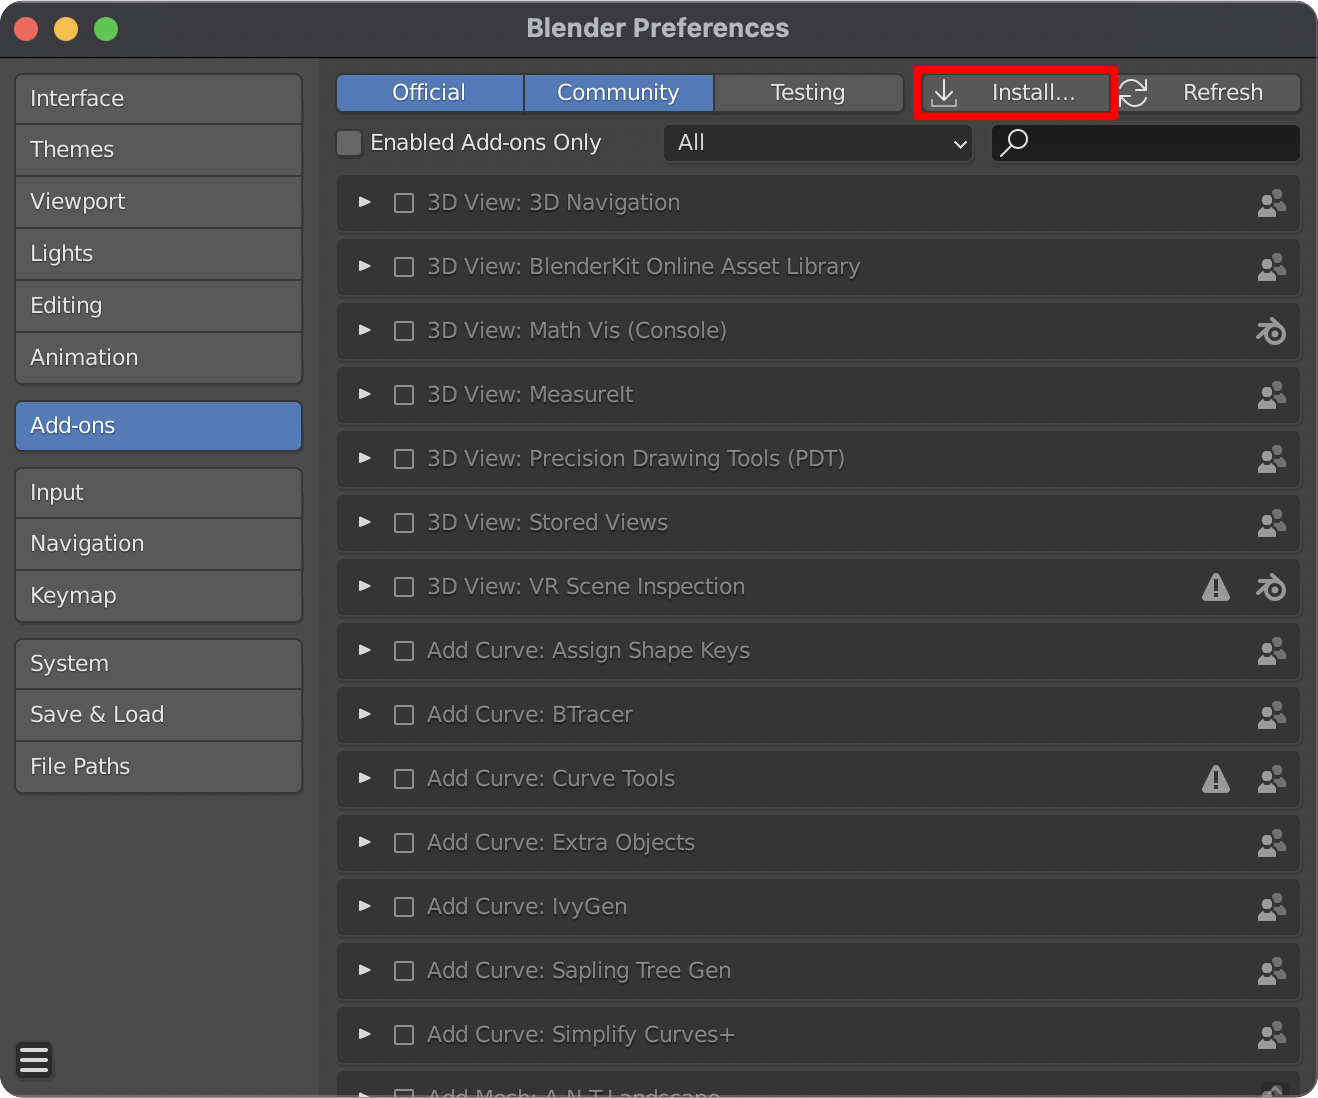
Task: Click the community icon on BlenderKit row
Action: click(x=1271, y=267)
